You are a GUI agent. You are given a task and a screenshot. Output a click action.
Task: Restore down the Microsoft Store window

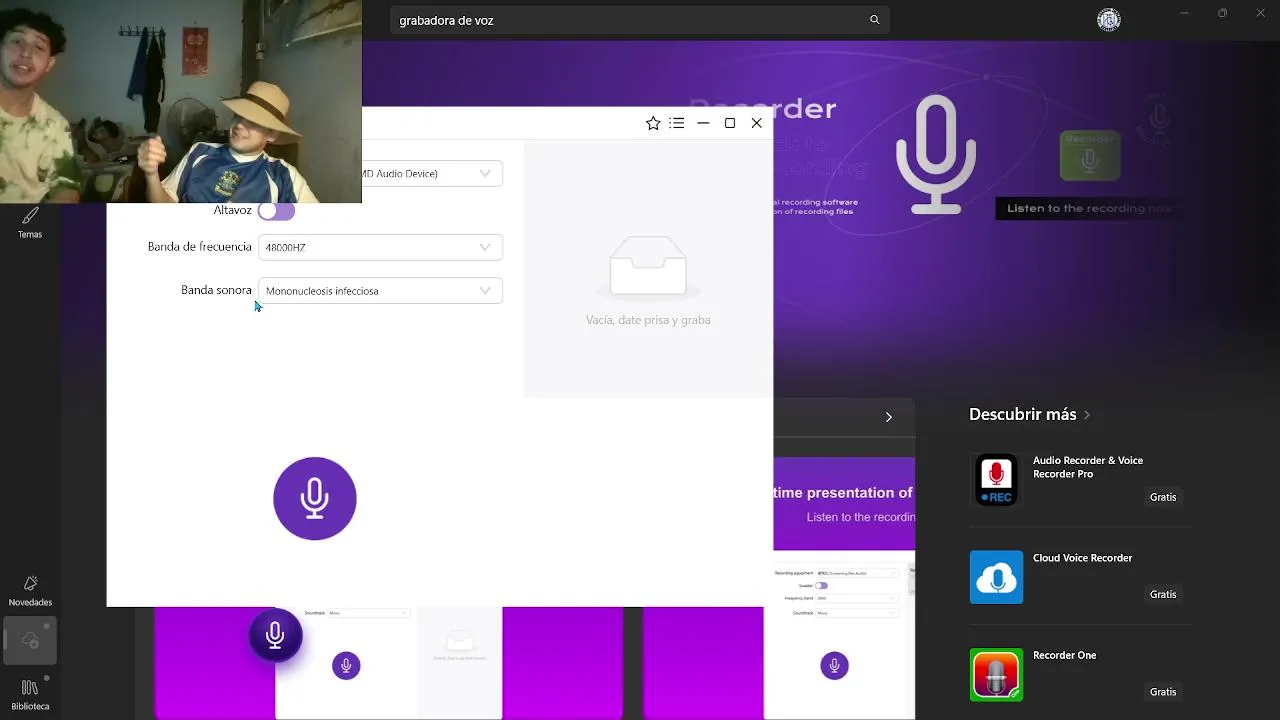click(x=1222, y=13)
